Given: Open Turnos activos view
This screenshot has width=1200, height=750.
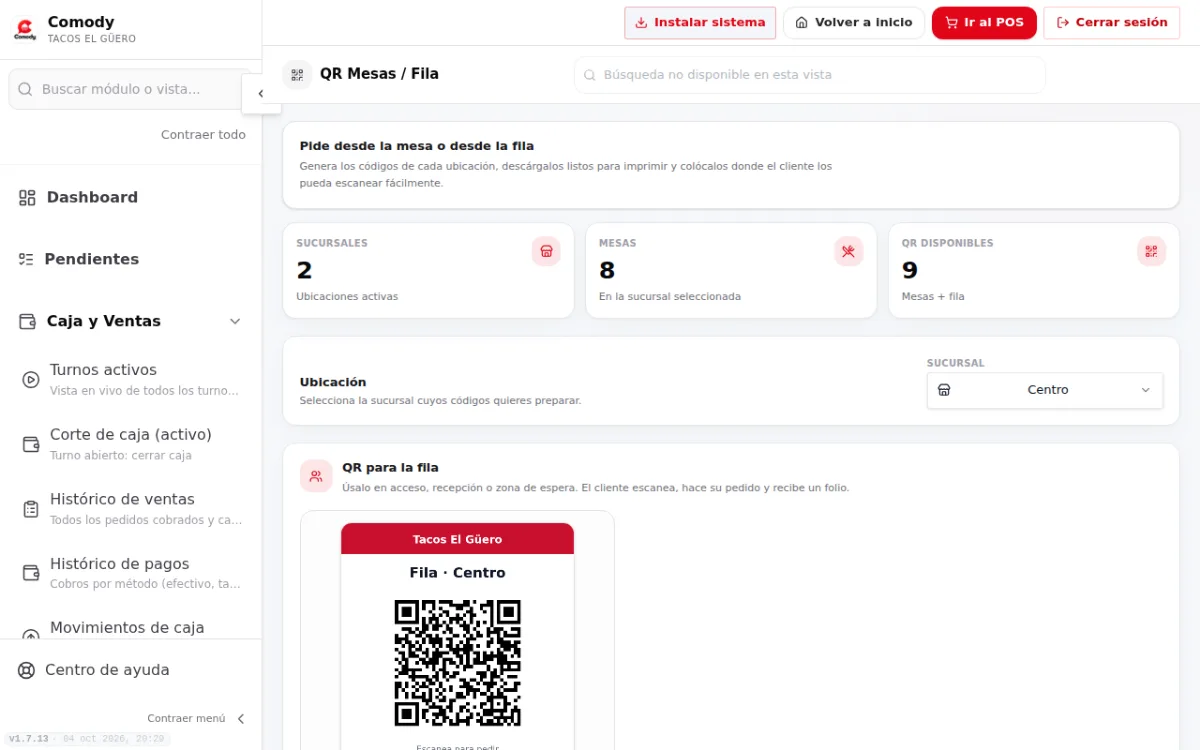Looking at the screenshot, I should 131,379.
